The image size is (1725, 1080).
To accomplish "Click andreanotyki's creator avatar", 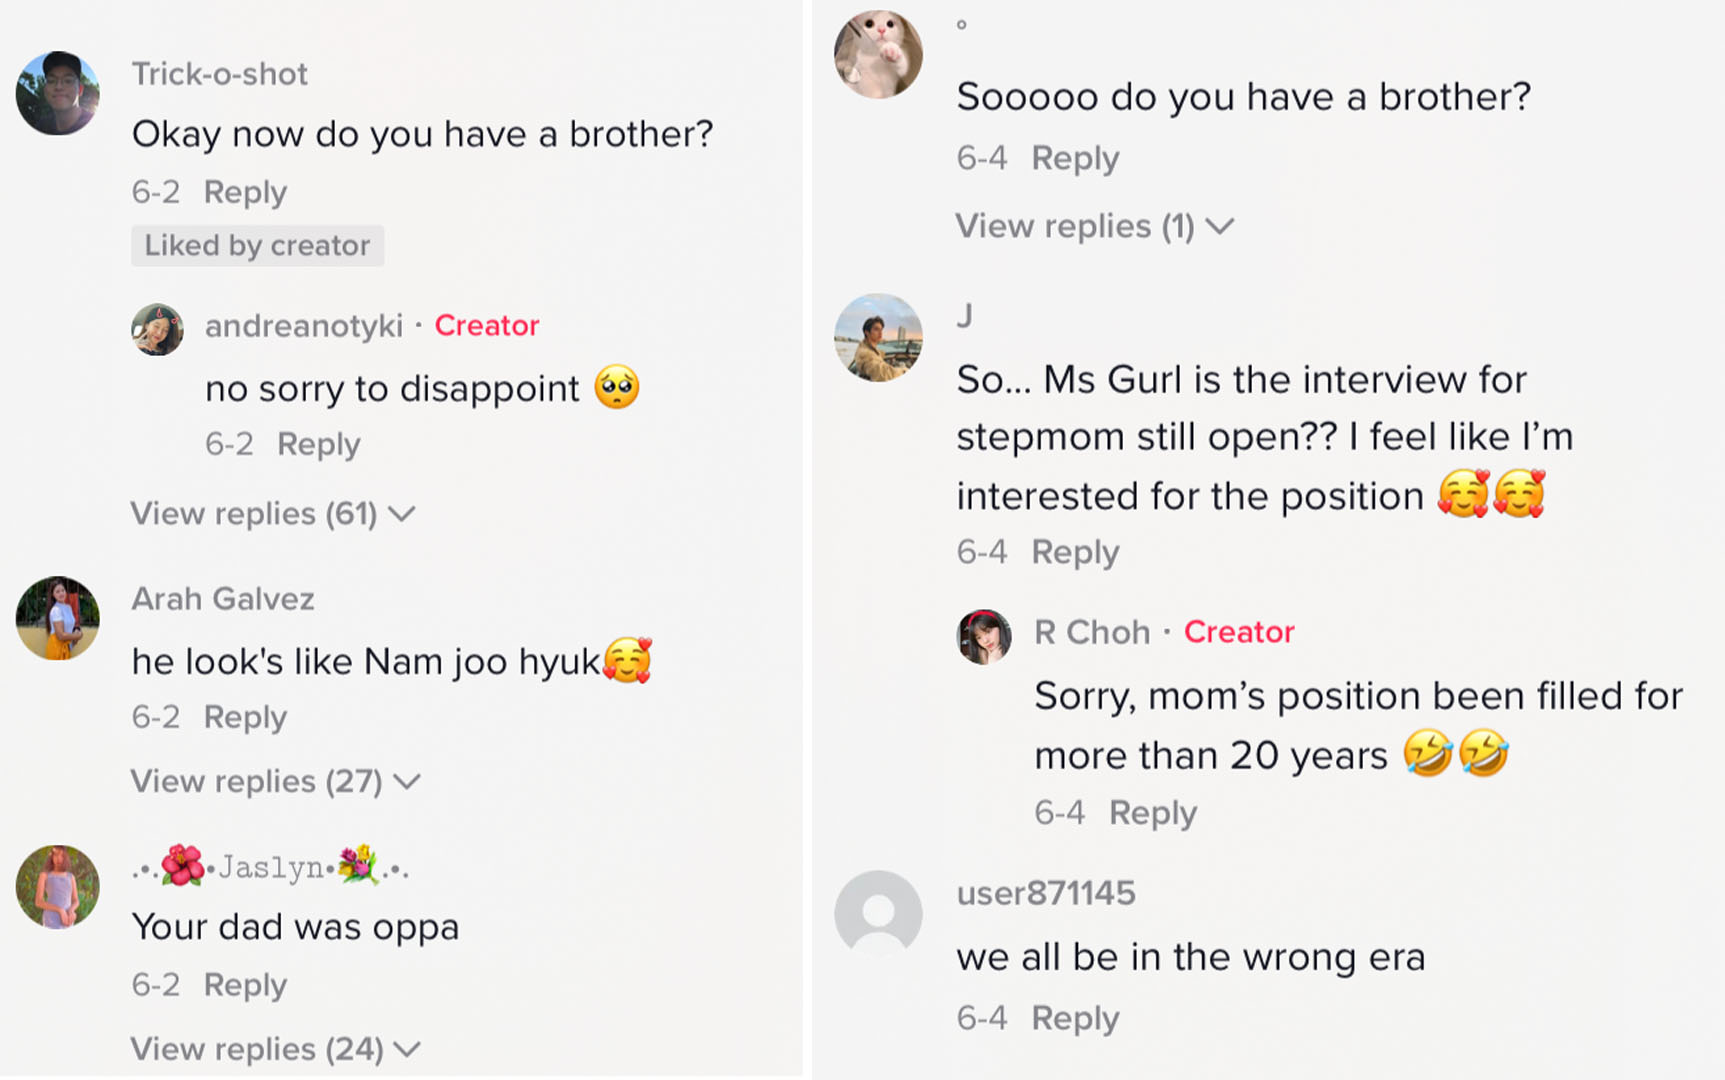I will coord(157,329).
